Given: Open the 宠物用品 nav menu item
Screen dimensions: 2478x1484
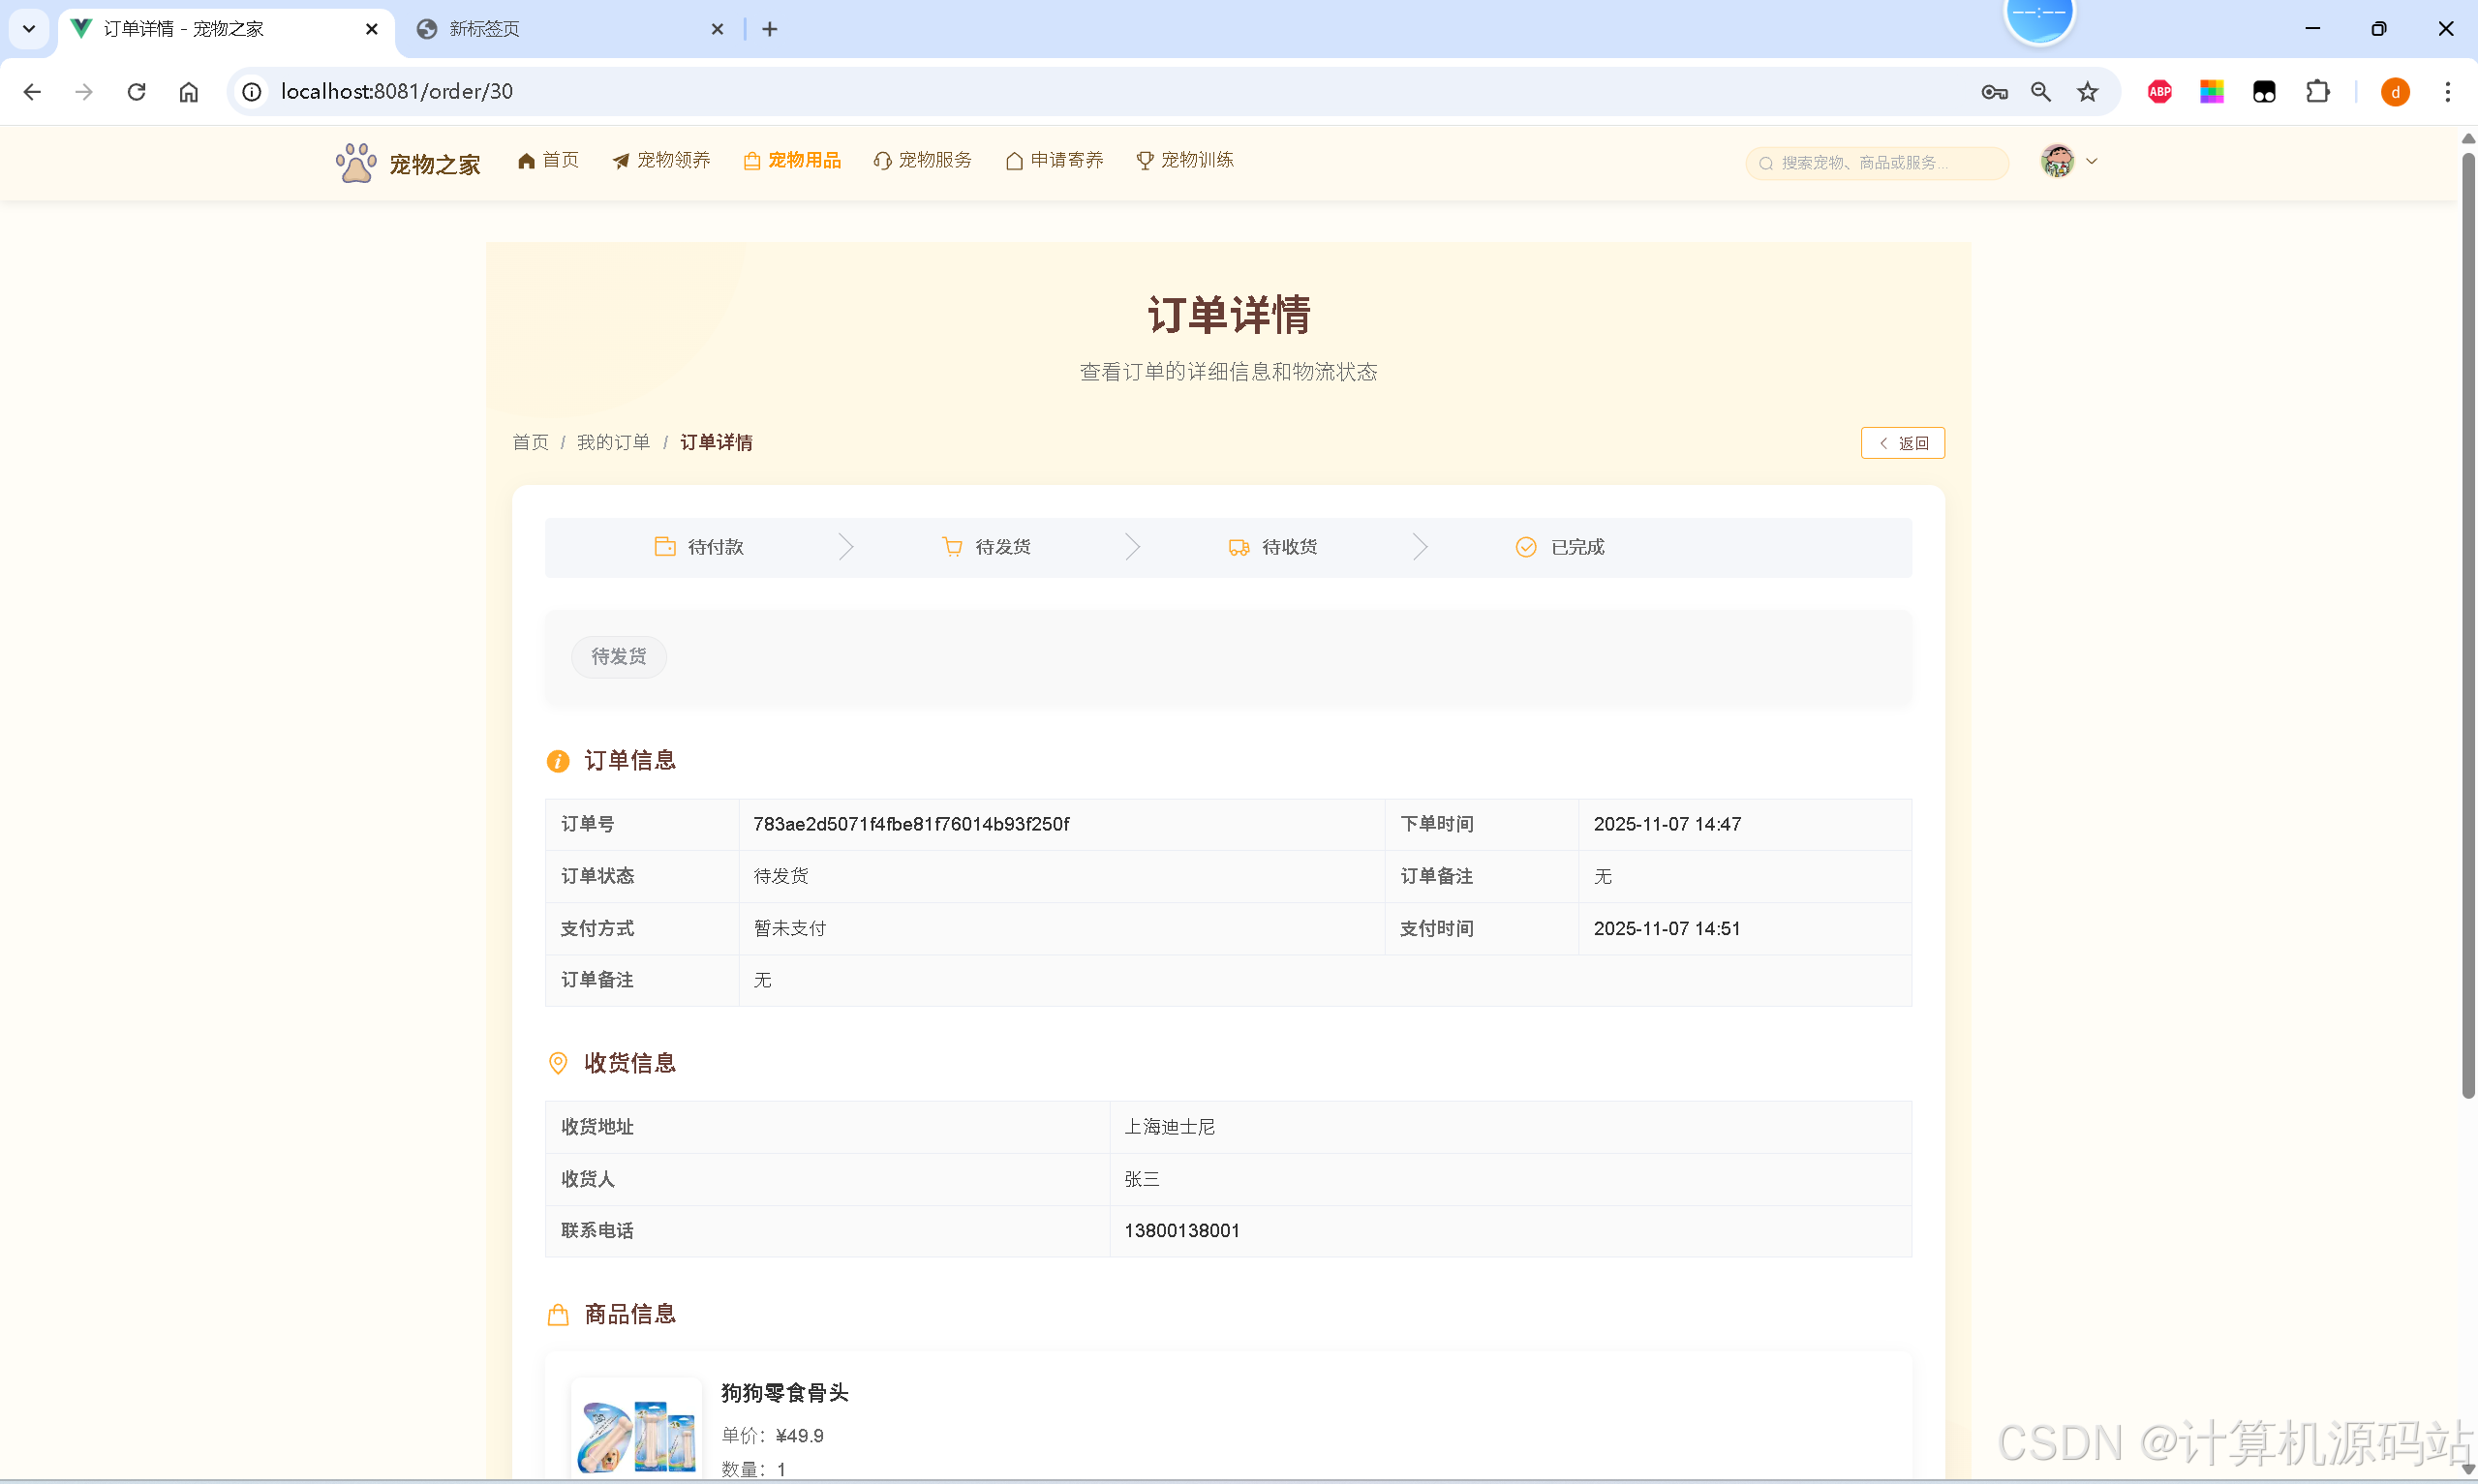Looking at the screenshot, I should coord(792,160).
